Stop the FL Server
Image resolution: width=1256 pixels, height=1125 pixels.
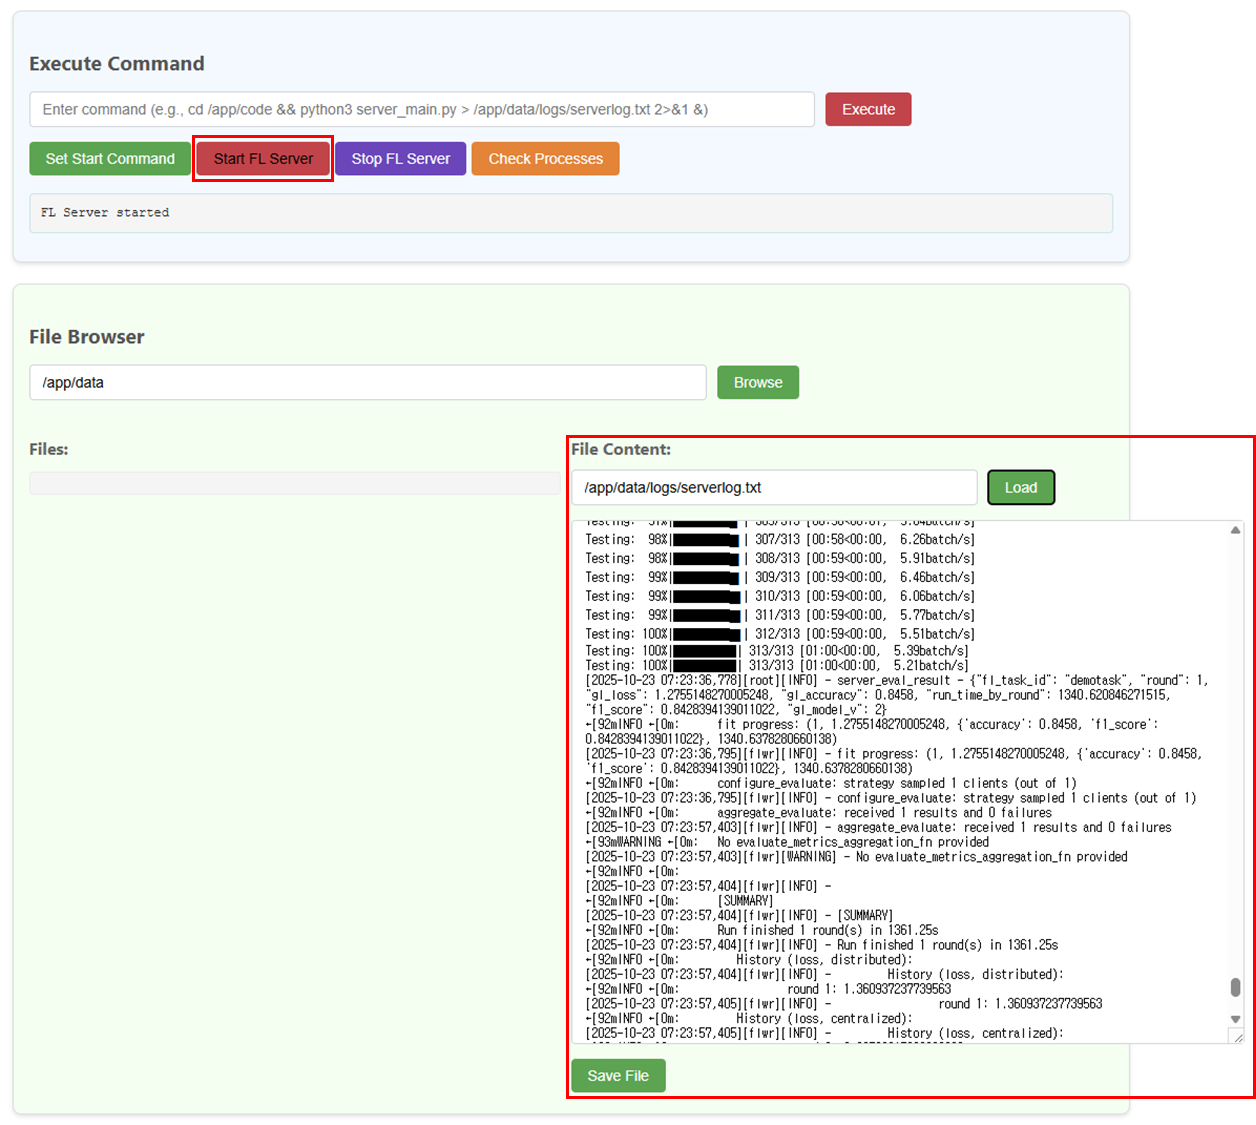pos(400,159)
